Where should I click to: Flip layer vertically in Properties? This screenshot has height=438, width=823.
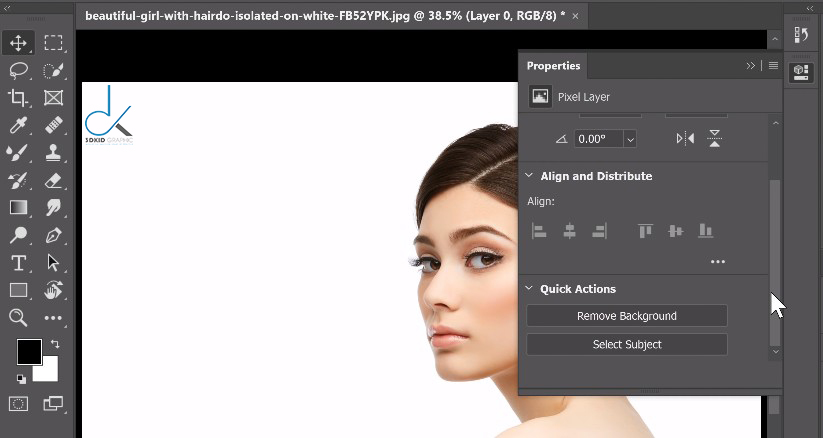[714, 139]
